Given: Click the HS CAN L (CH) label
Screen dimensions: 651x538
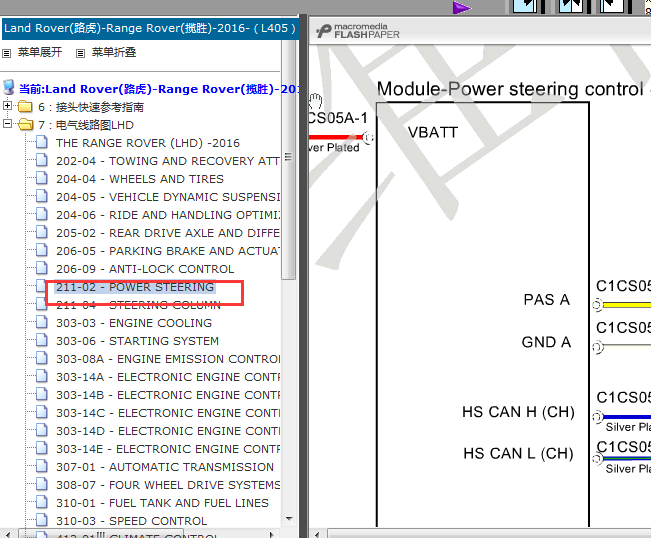Looking at the screenshot, I should [x=518, y=453].
